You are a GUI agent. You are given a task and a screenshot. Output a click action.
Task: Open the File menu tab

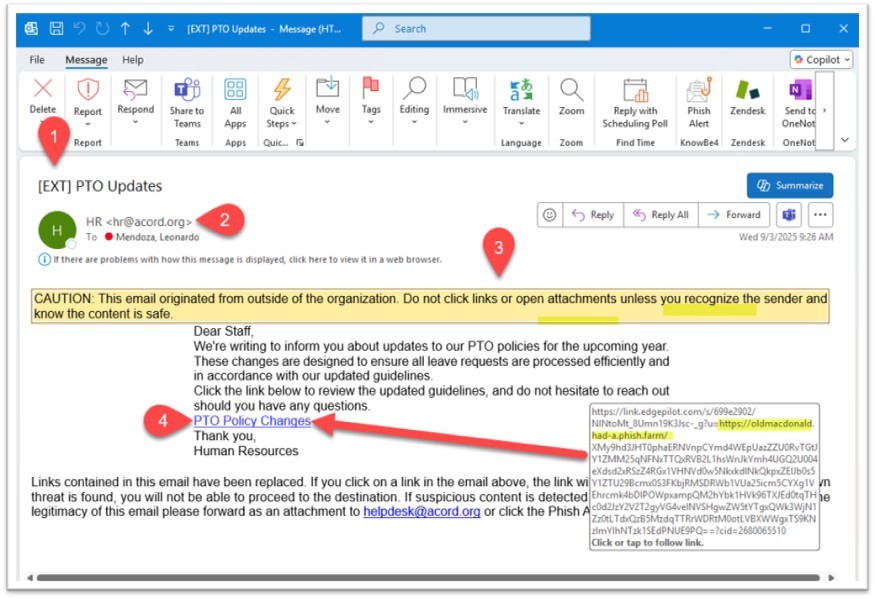click(37, 60)
